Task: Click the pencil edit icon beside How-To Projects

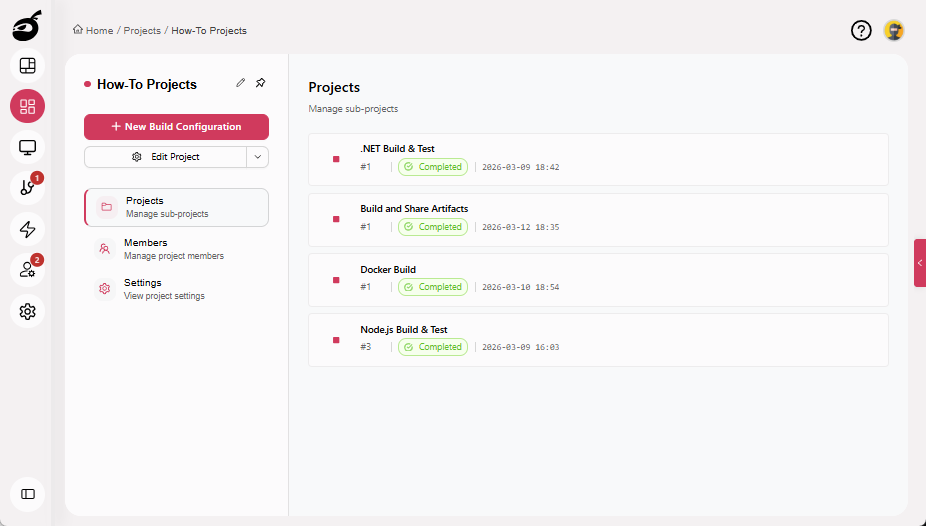Action: (240, 83)
